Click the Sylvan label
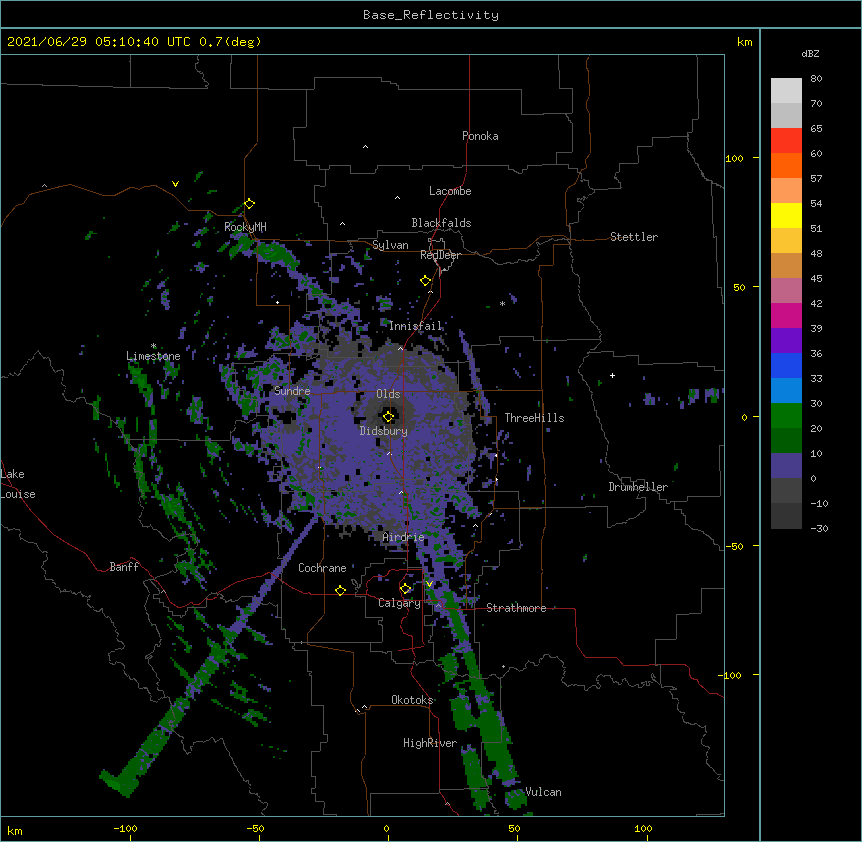The width and height of the screenshot is (862, 842). (390, 245)
